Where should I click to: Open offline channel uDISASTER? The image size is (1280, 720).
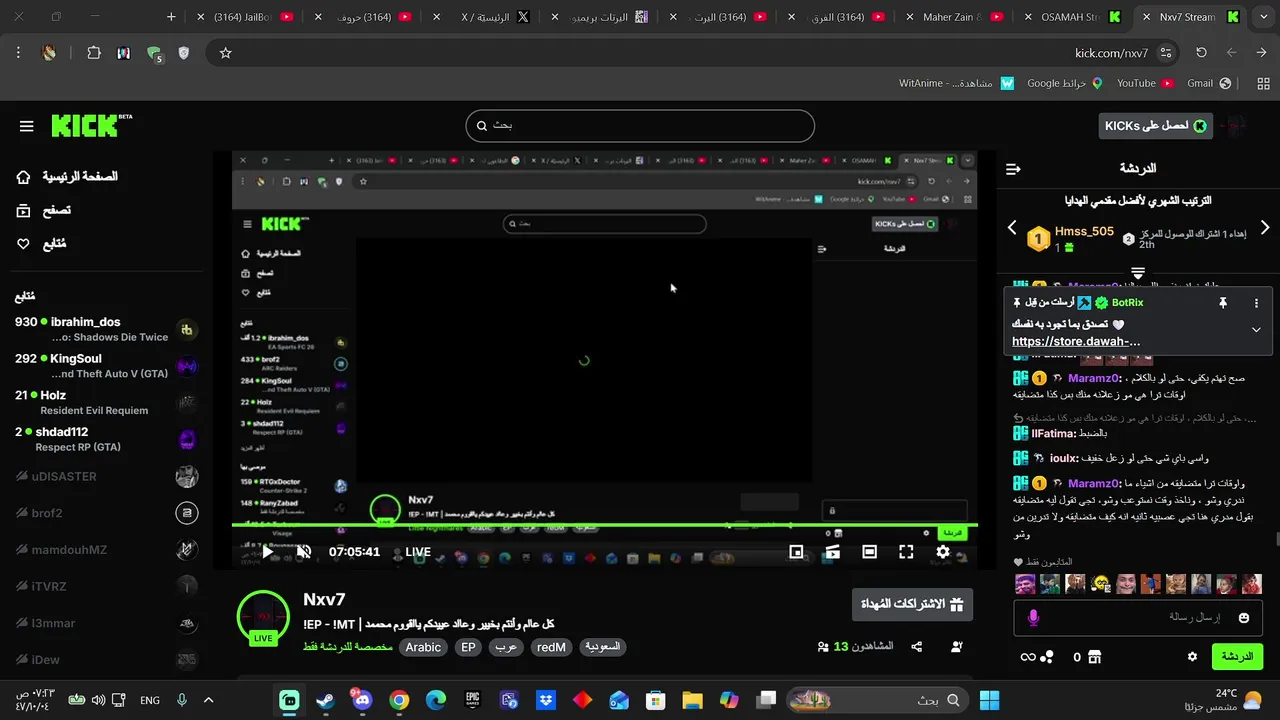106,477
